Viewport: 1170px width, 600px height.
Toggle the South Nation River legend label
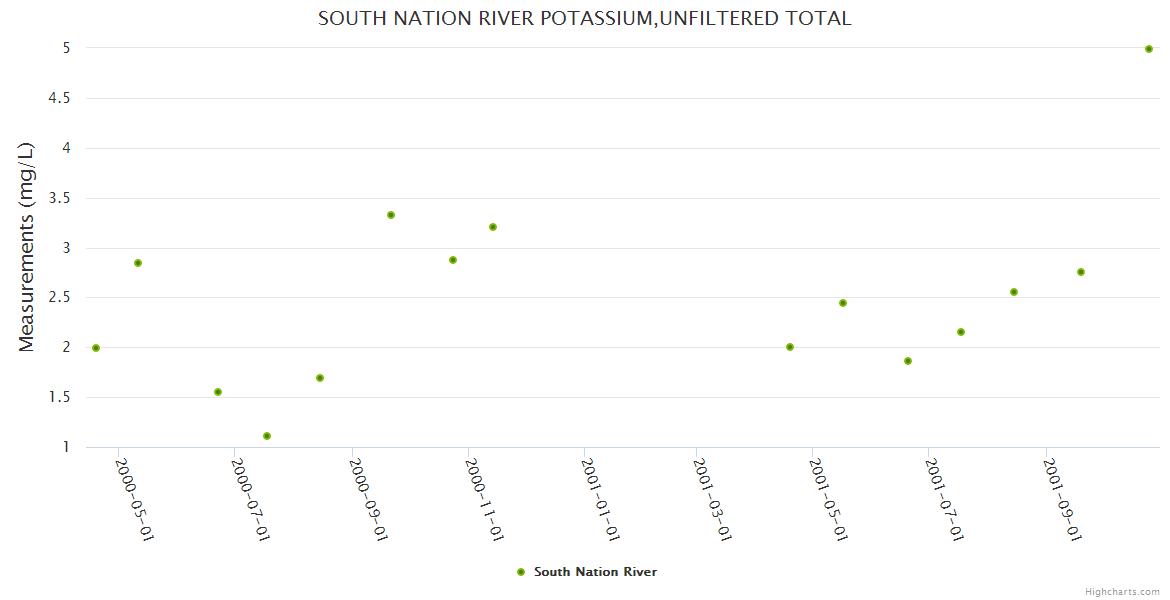(595, 572)
